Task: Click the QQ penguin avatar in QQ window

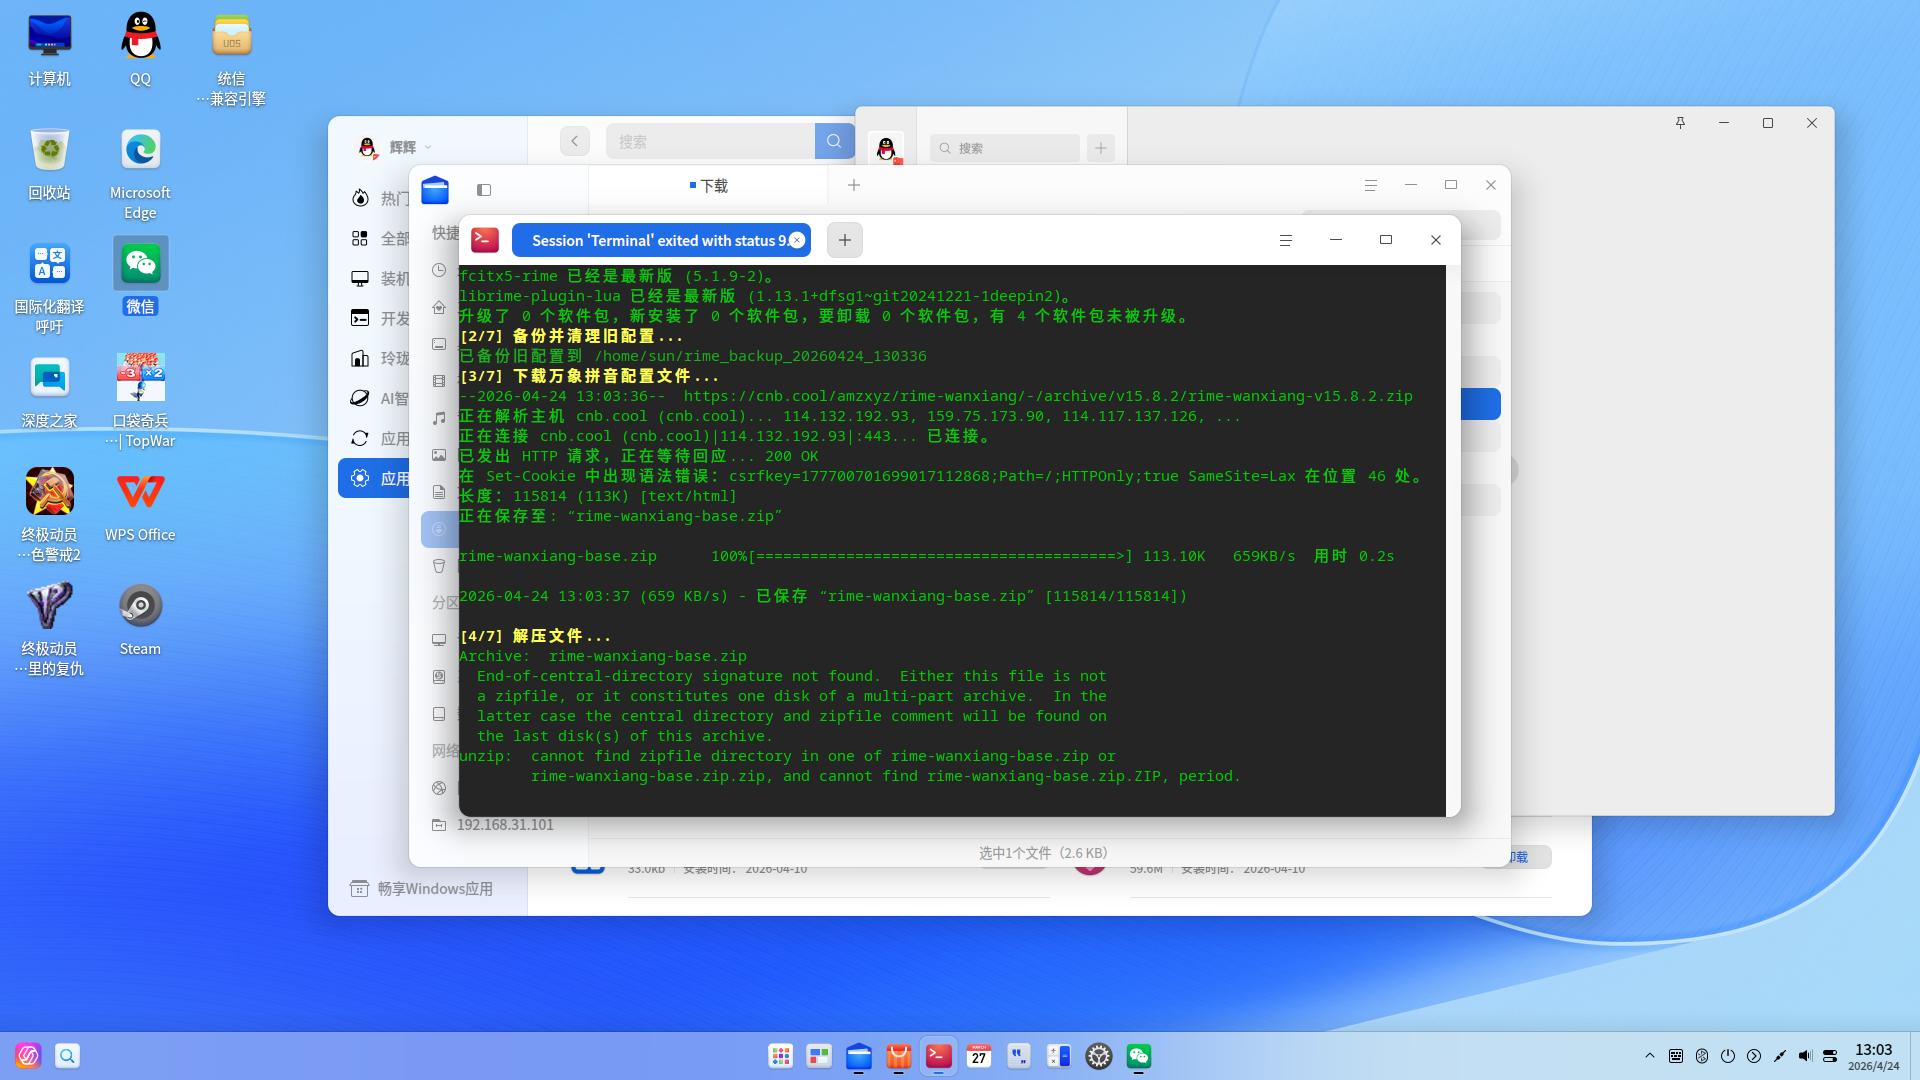Action: (886, 149)
